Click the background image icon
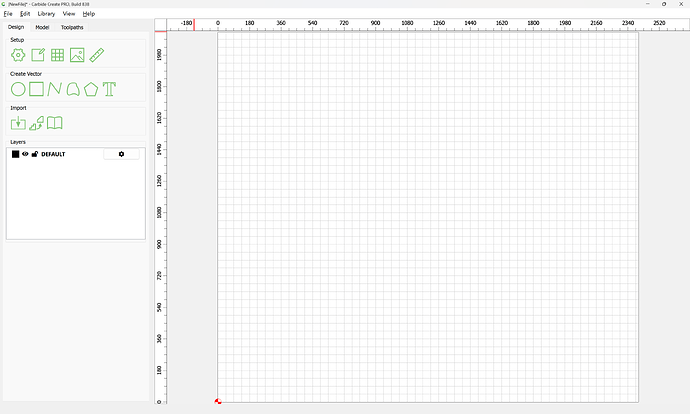The width and height of the screenshot is (690, 414). (77, 55)
